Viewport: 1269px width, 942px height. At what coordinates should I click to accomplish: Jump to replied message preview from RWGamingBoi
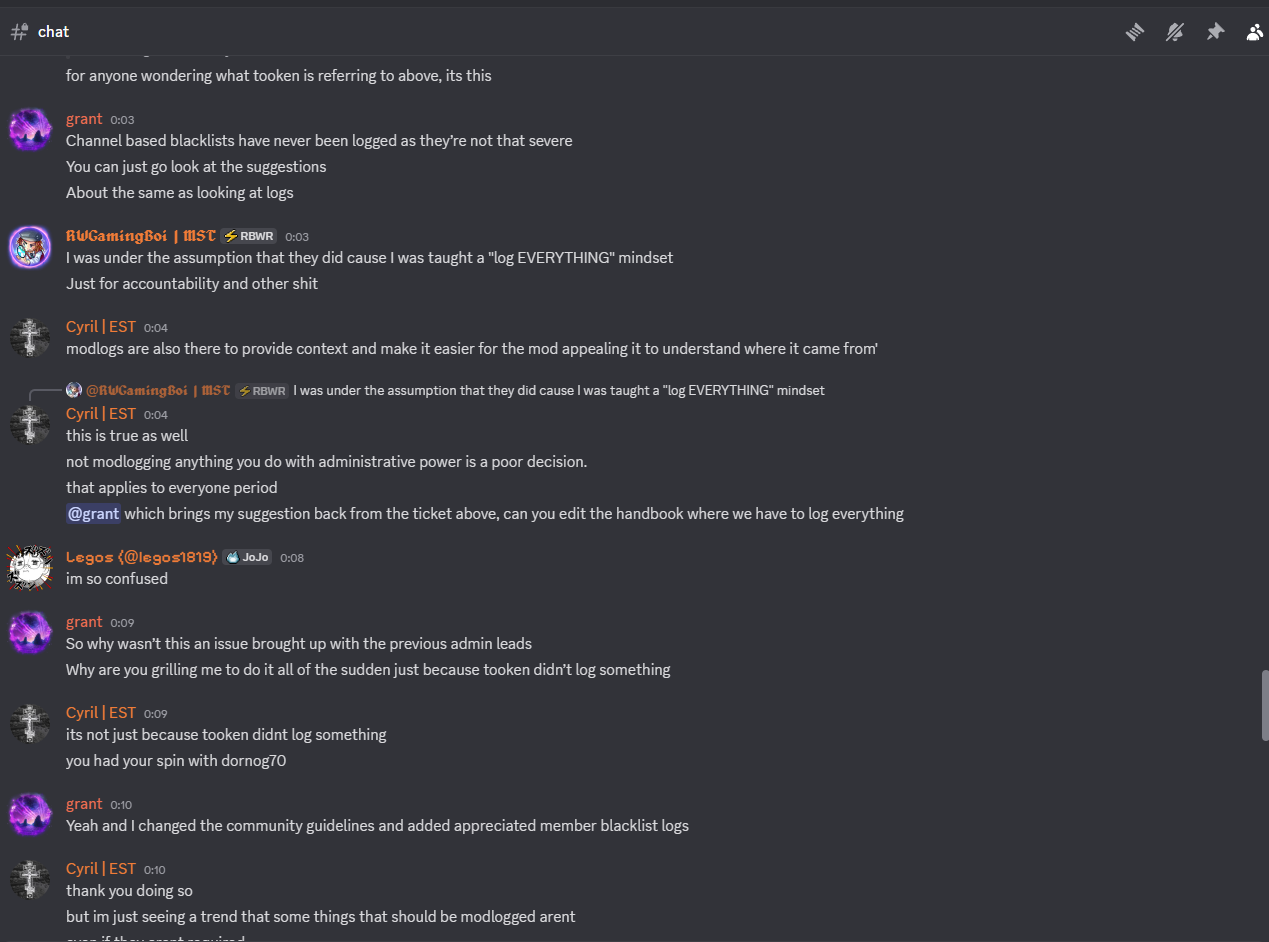pos(559,390)
